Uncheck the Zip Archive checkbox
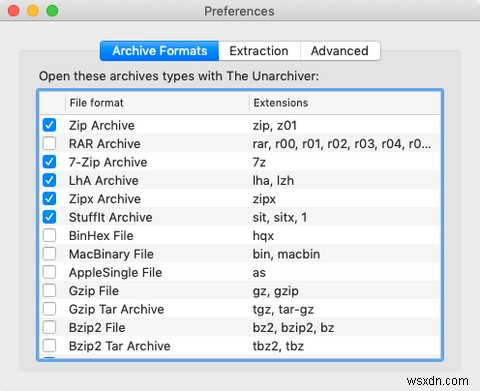The image size is (480, 391). (x=49, y=125)
